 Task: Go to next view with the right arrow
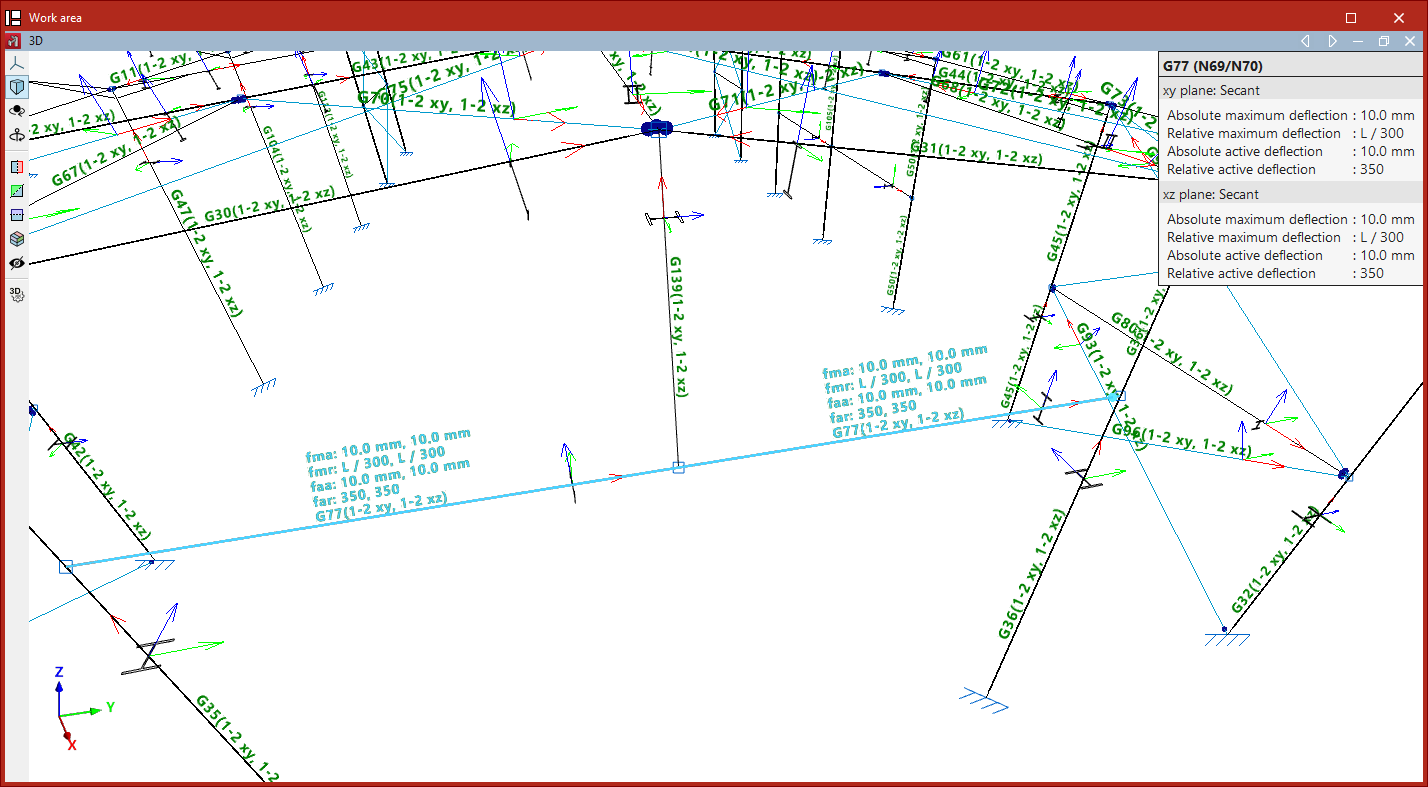click(x=1332, y=41)
